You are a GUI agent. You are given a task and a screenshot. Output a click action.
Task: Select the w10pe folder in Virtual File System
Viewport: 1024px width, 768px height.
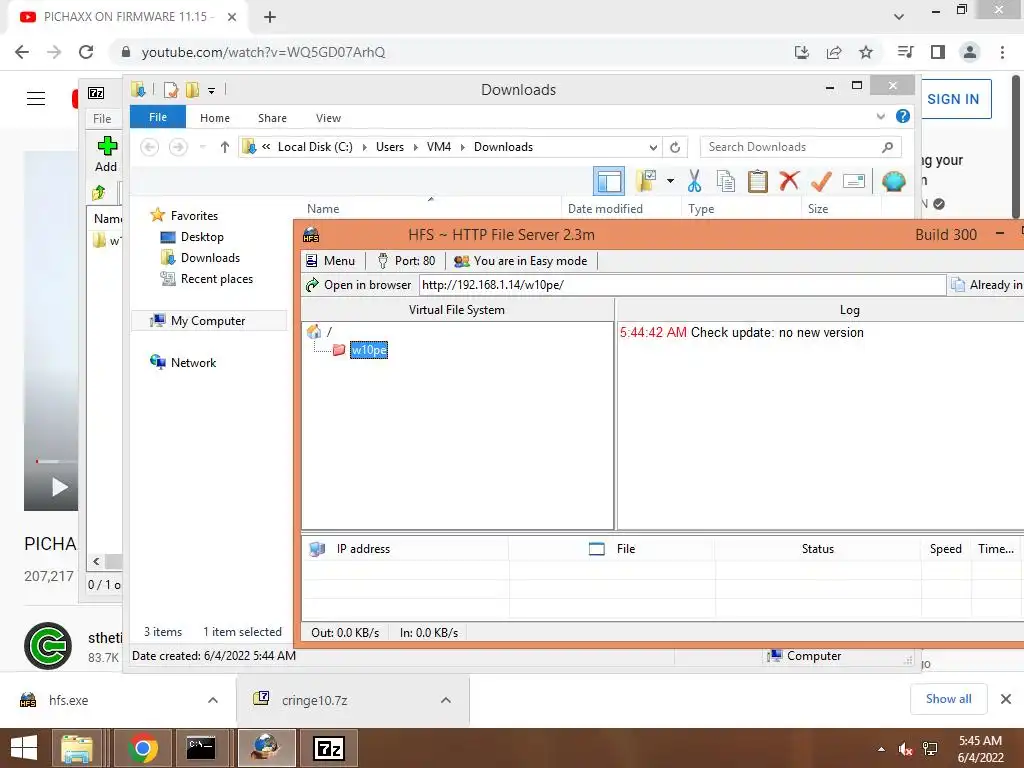[369, 350]
